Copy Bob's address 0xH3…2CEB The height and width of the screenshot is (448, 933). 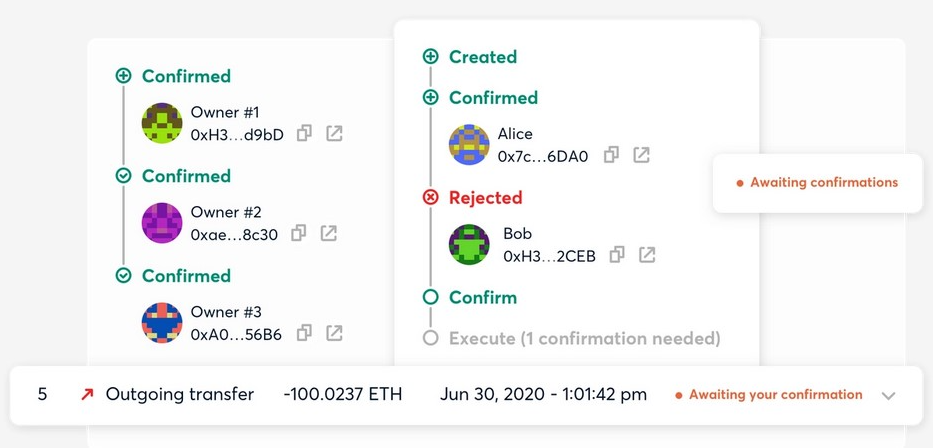pos(617,255)
